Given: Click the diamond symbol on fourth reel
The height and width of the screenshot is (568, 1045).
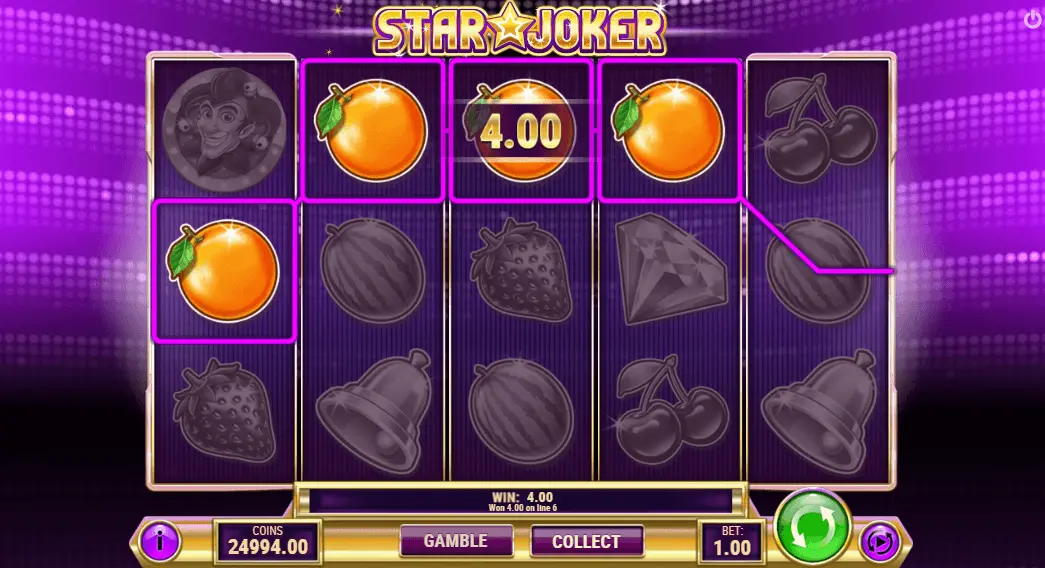Looking at the screenshot, I should point(670,269).
